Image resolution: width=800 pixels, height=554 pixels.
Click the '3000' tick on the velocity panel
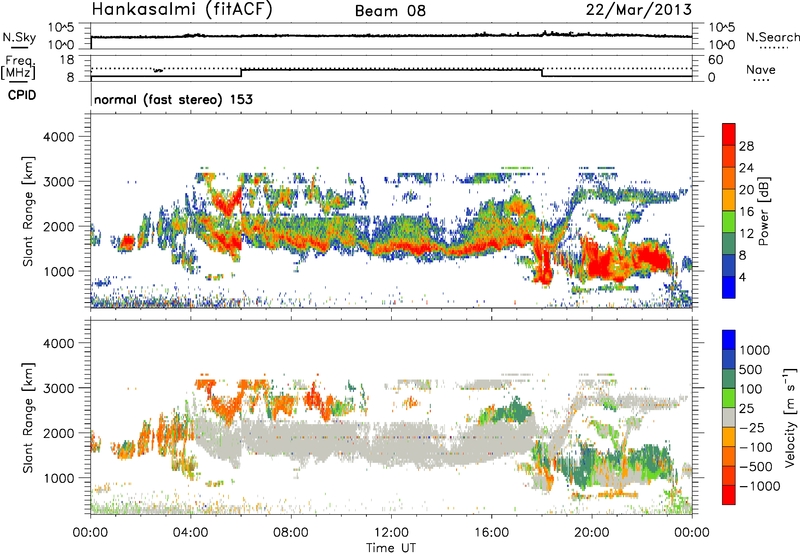tap(59, 388)
